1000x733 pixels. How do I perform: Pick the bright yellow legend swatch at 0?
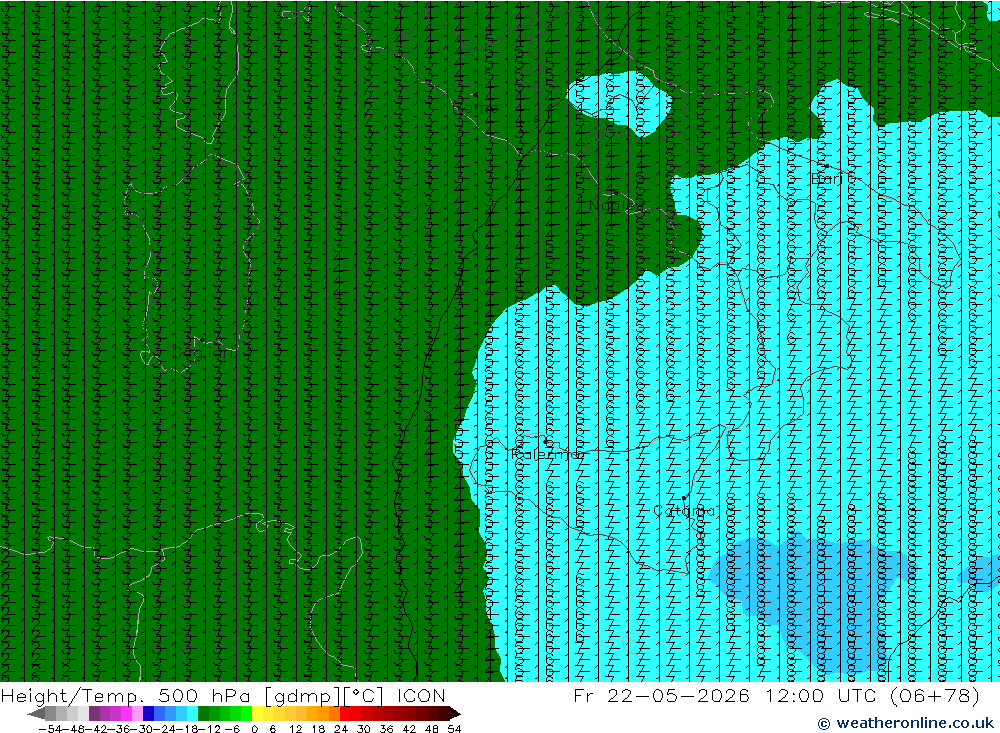coord(258,713)
